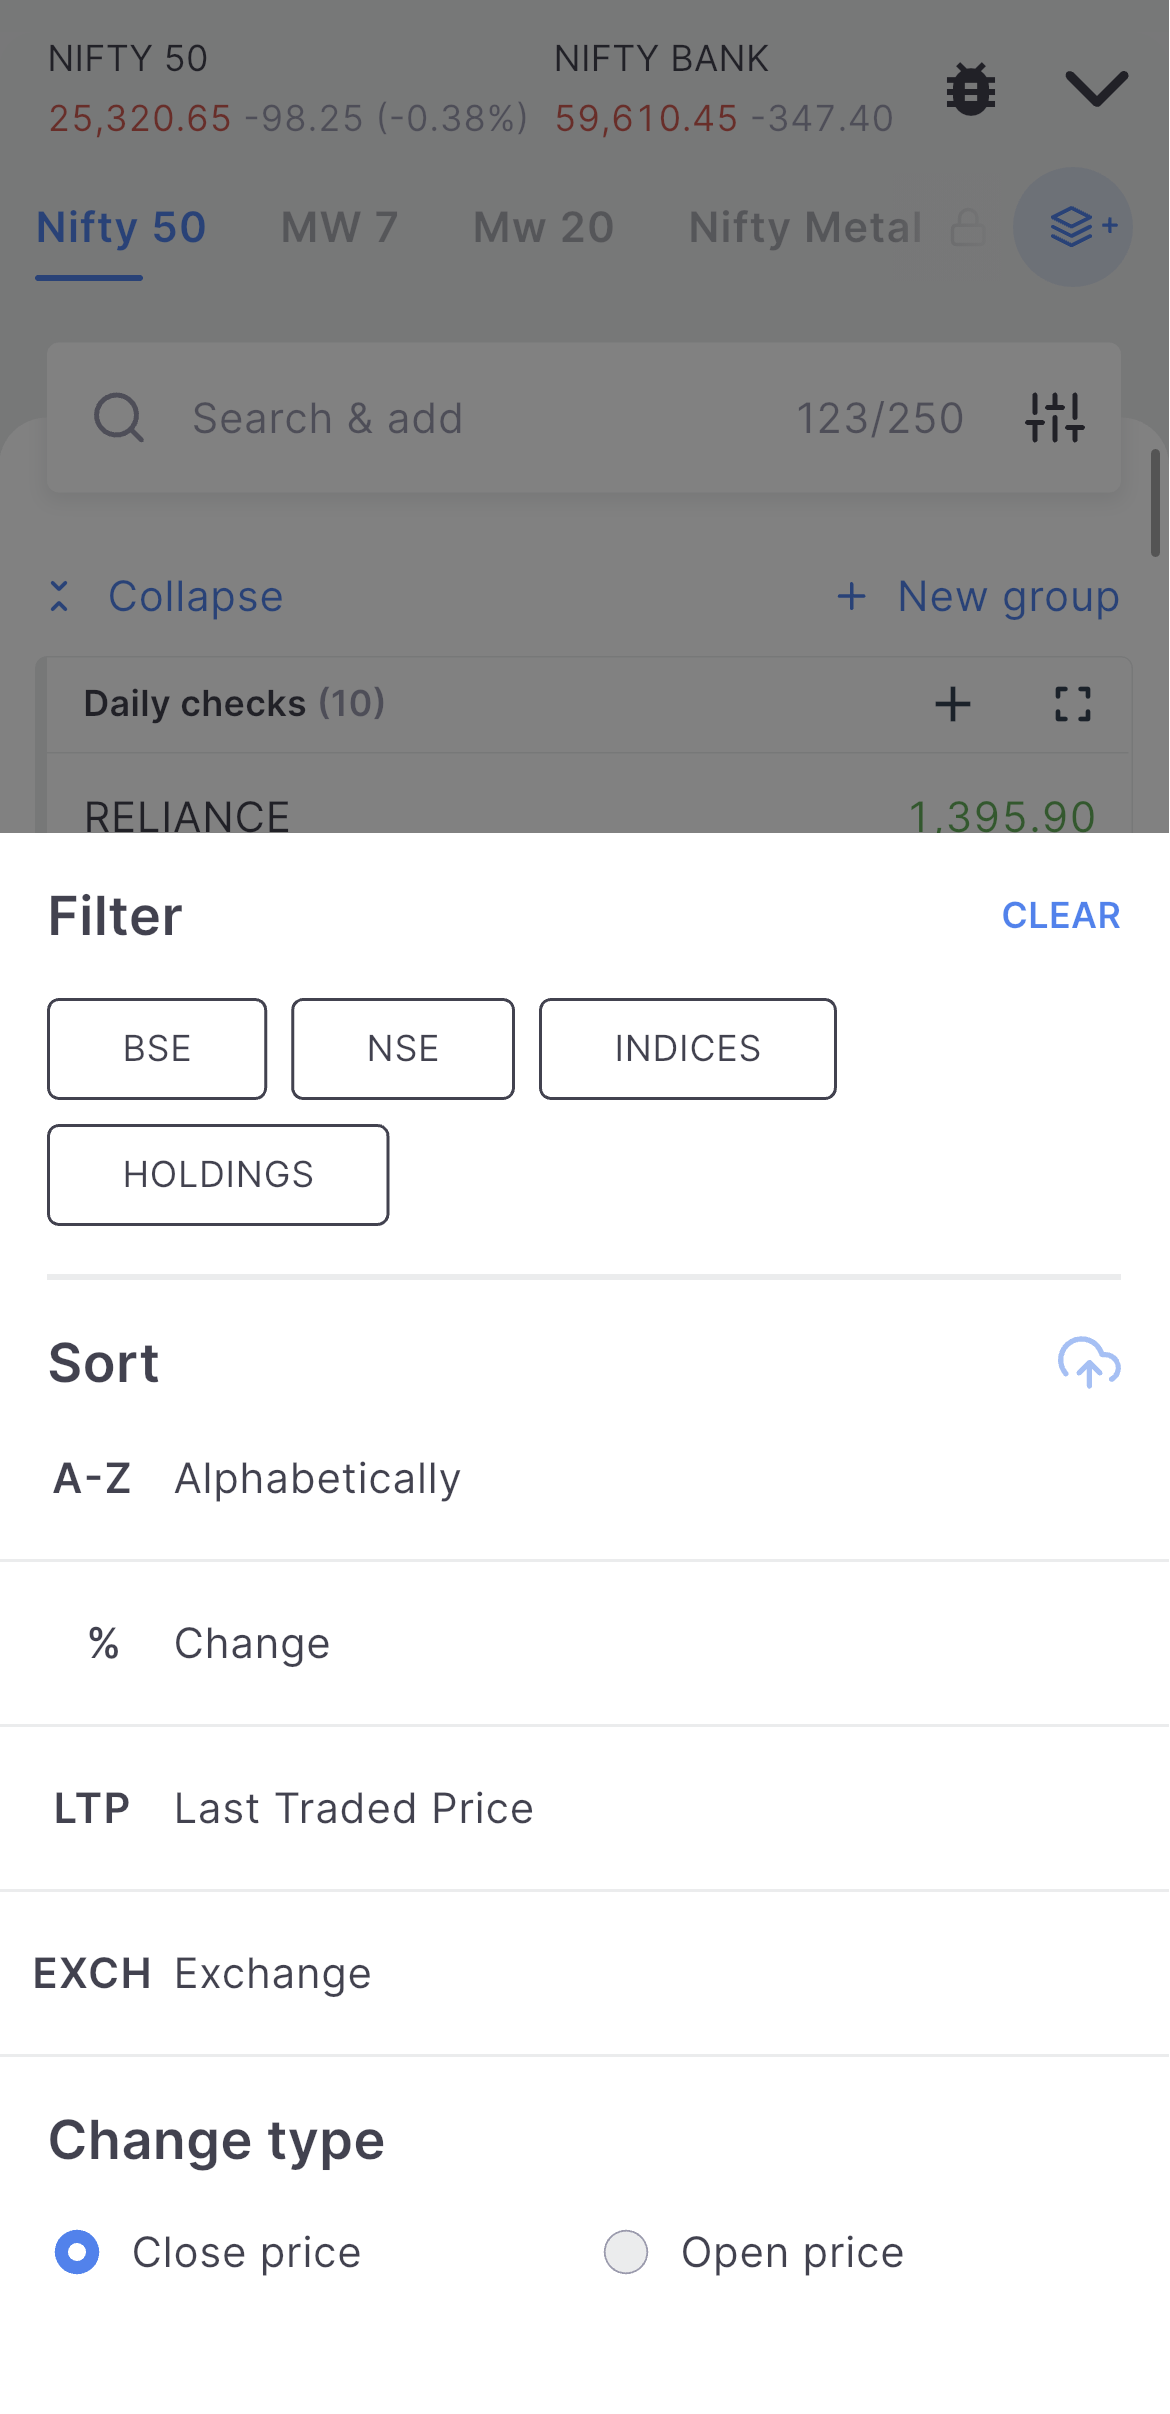Enable the NSE filter chip
Viewport: 1170px width, 2414px height.
[x=403, y=1049]
